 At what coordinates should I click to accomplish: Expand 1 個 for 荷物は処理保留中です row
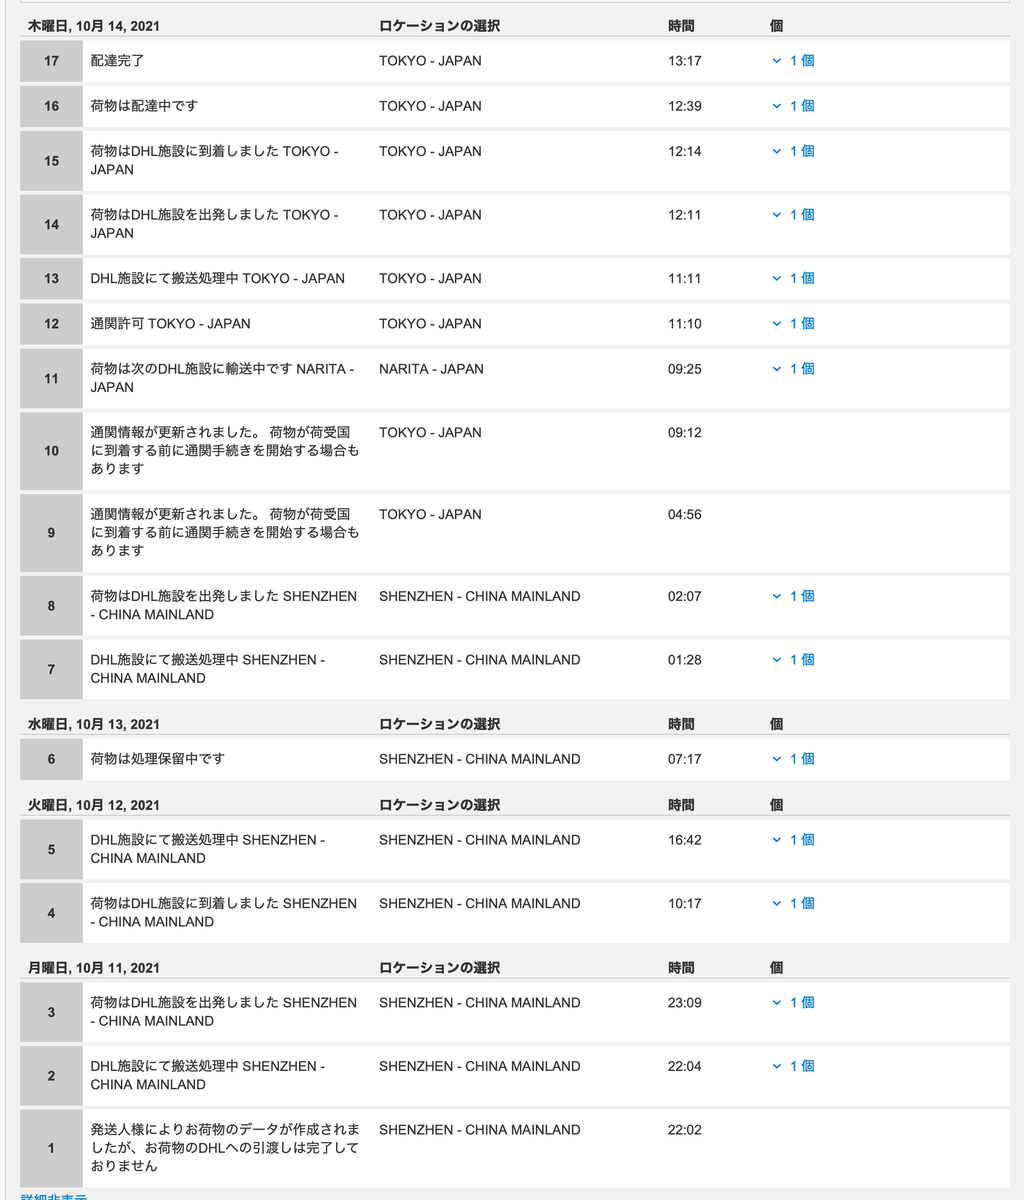click(793, 759)
